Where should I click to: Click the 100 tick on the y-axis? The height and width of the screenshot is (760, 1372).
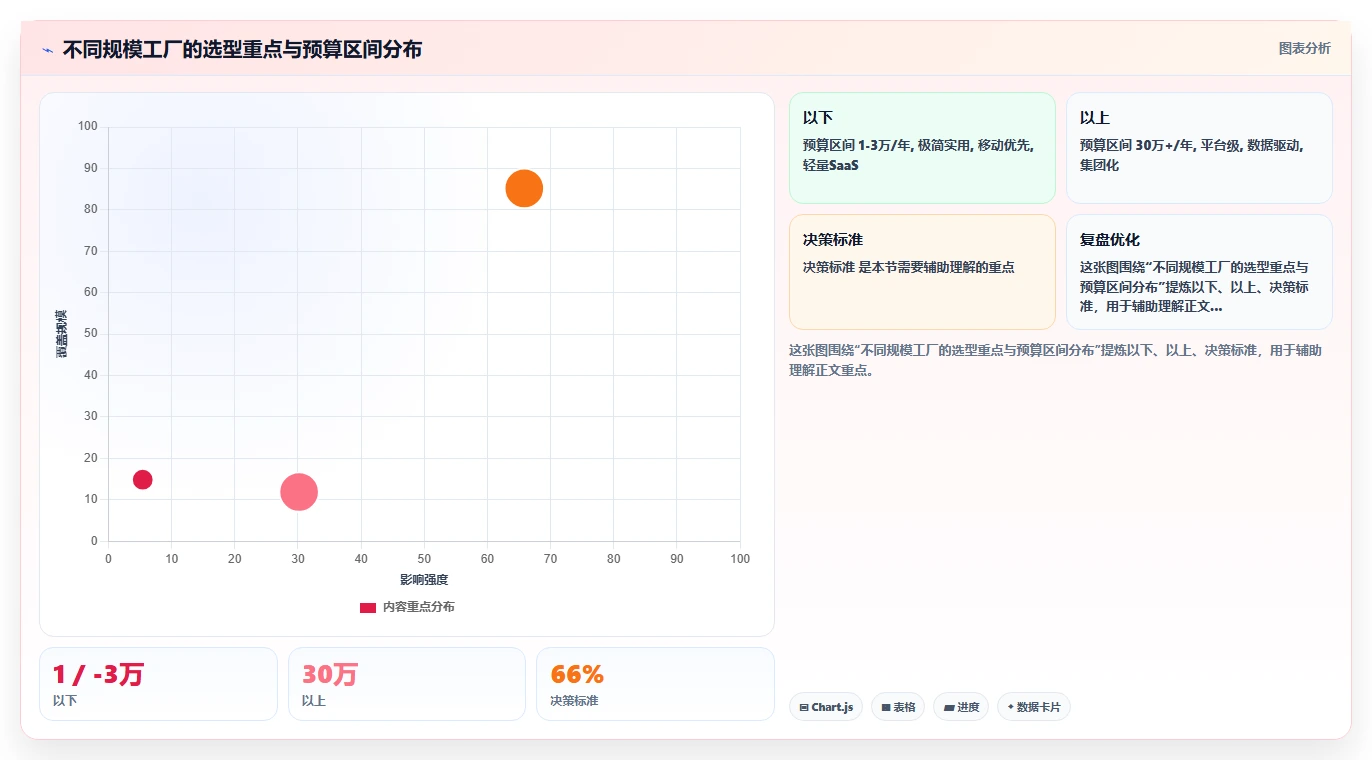click(x=88, y=126)
